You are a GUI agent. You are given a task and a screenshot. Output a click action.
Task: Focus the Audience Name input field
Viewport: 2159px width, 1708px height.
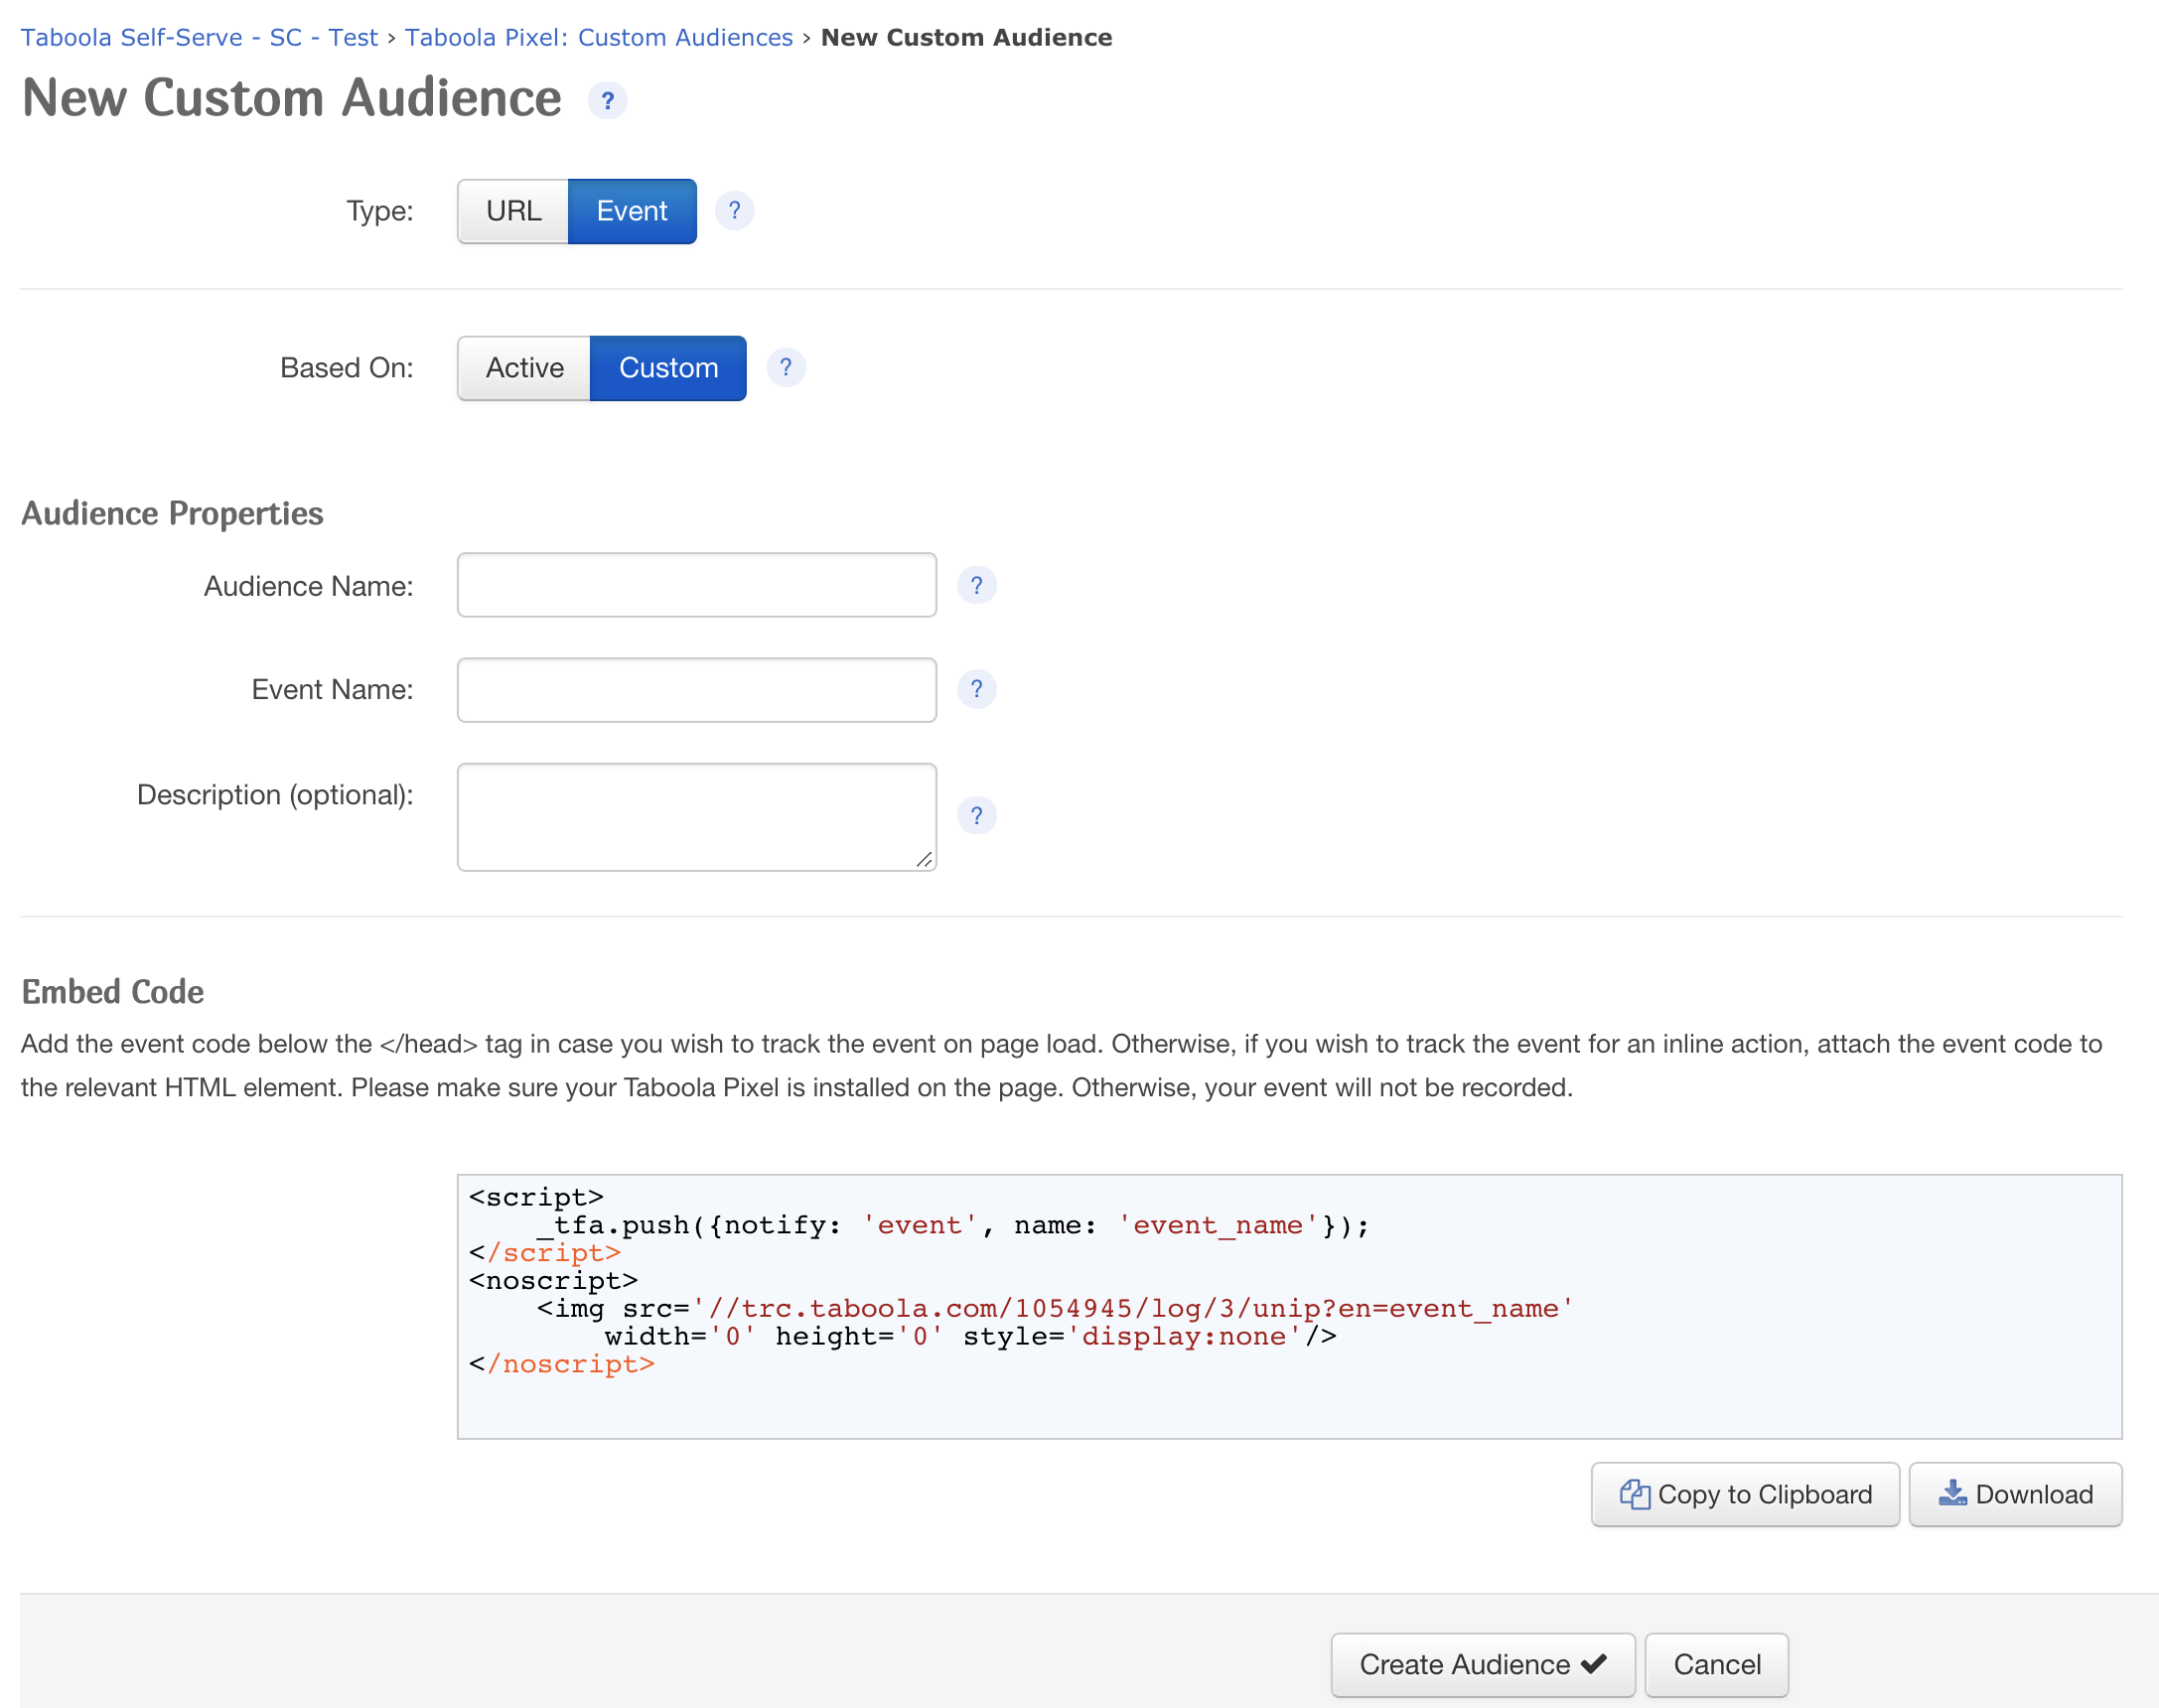click(x=697, y=585)
